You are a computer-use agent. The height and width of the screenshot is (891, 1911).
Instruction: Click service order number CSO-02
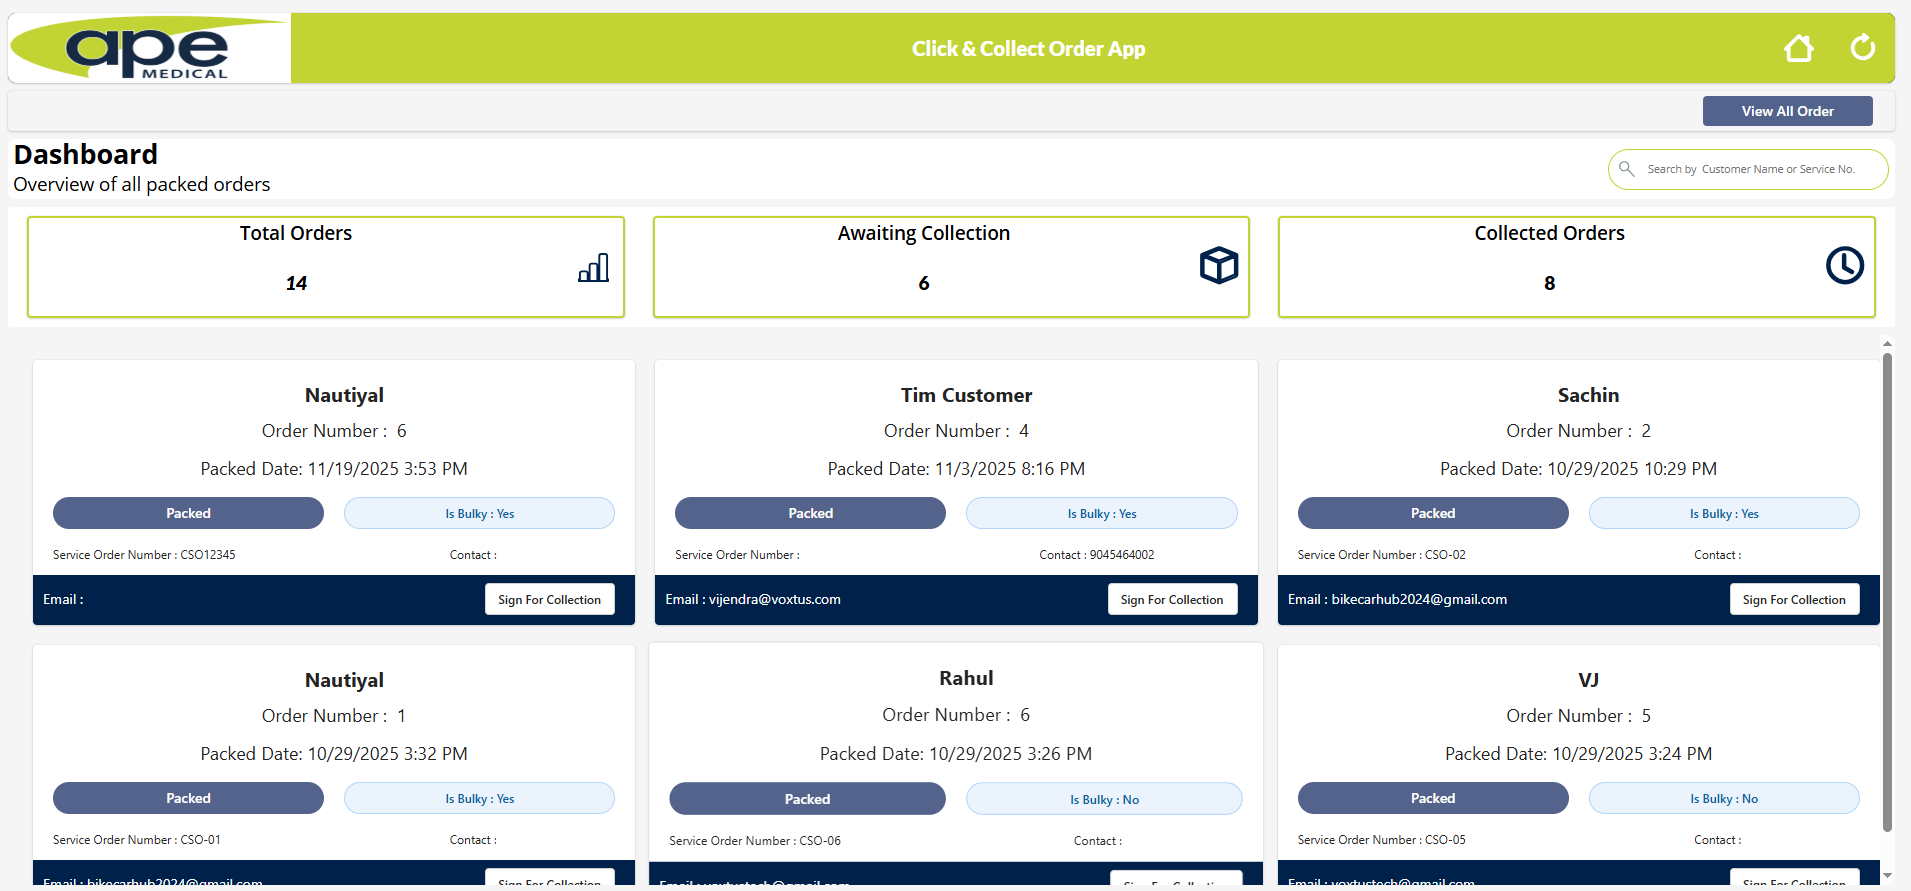coord(1445,555)
